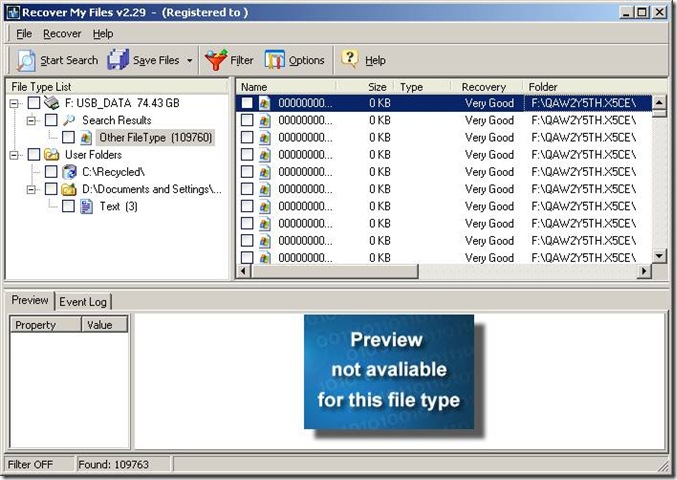Viewport: 677px width, 480px height.
Task: Click the Filter OFF status entry
Action: [39, 464]
